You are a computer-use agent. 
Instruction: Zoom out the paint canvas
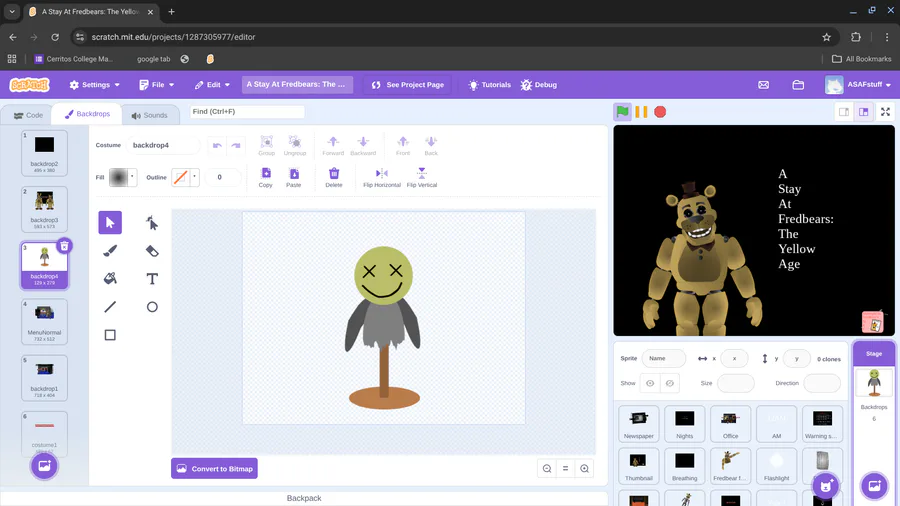[x=547, y=469]
